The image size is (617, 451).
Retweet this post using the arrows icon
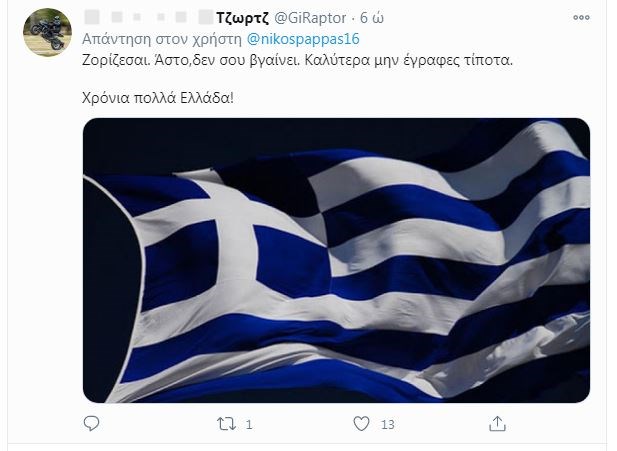point(226,424)
